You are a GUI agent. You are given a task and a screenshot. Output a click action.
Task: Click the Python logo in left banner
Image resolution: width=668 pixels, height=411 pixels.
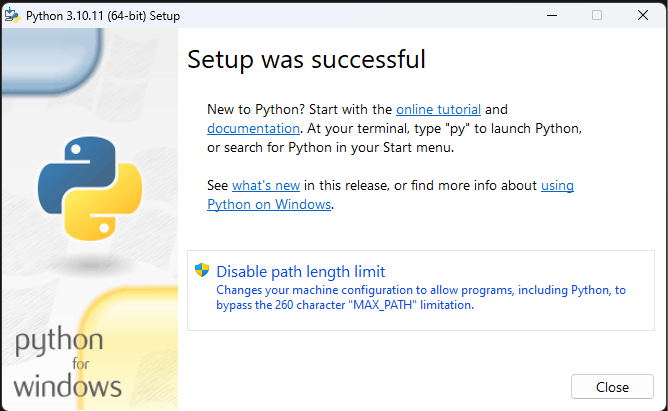pos(90,189)
